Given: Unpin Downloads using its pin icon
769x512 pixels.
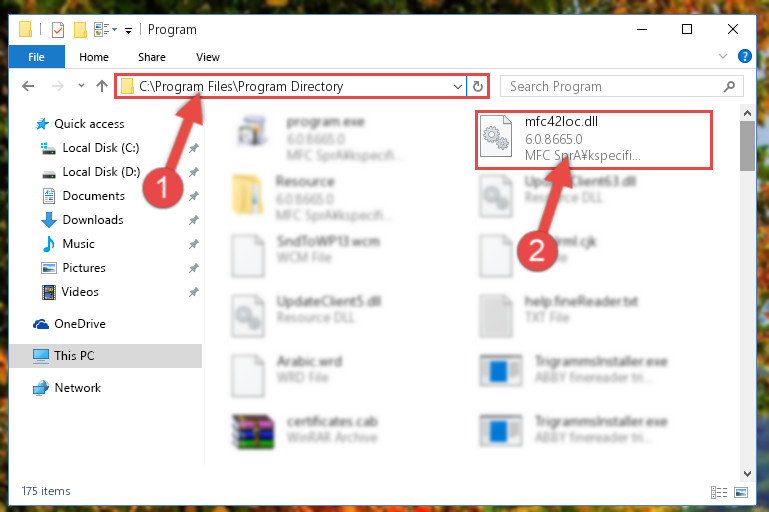Looking at the screenshot, I should click(194, 220).
